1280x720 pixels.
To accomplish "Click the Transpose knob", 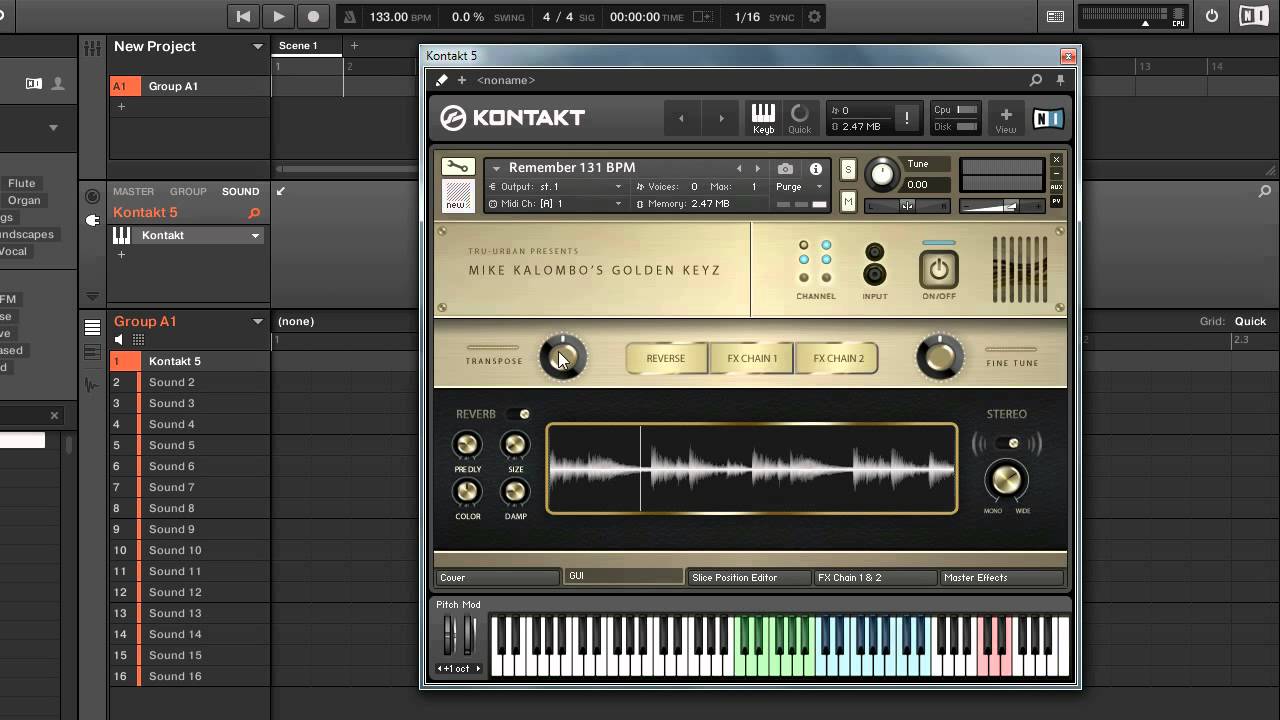I will [x=562, y=358].
